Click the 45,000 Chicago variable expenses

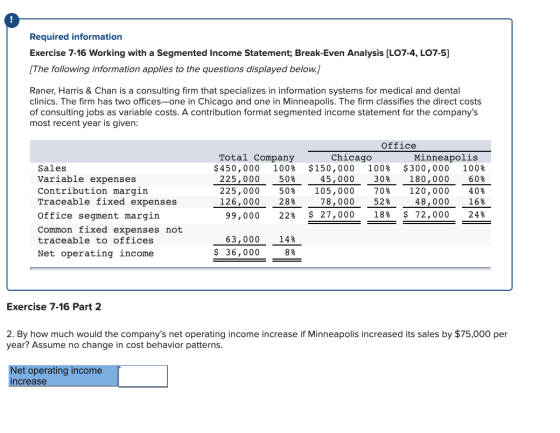pyautogui.click(x=337, y=179)
